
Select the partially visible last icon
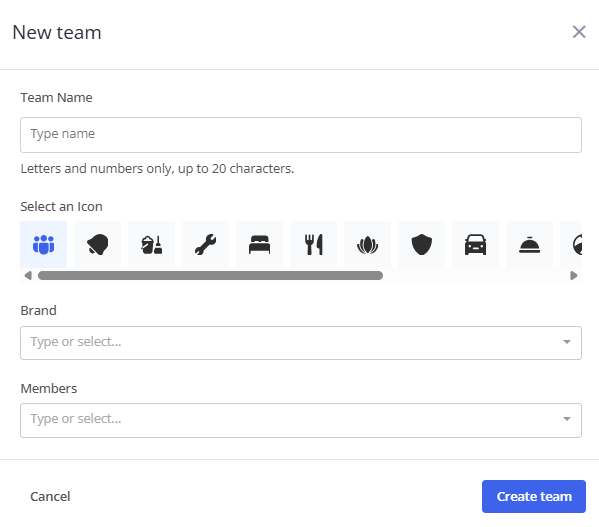571,244
